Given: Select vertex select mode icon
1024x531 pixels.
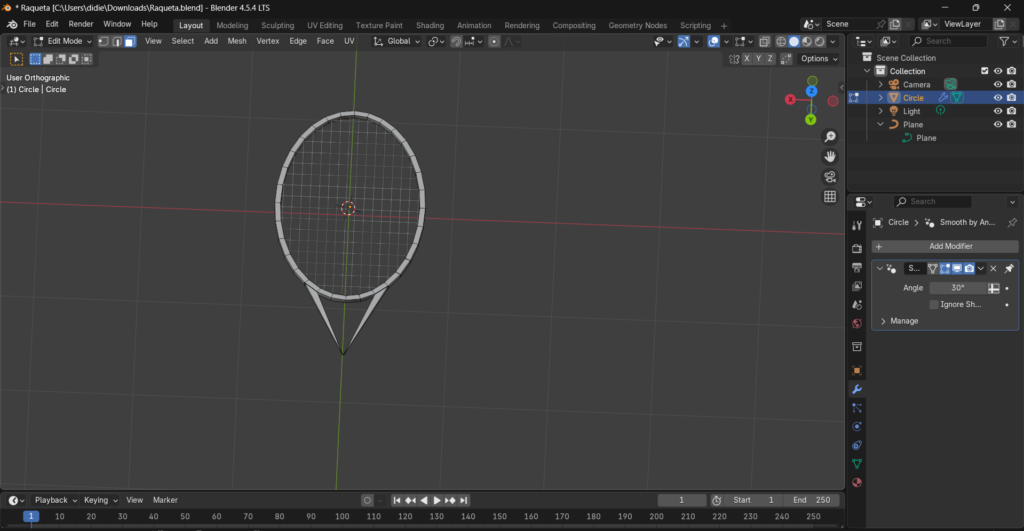Looking at the screenshot, I should click(x=104, y=41).
